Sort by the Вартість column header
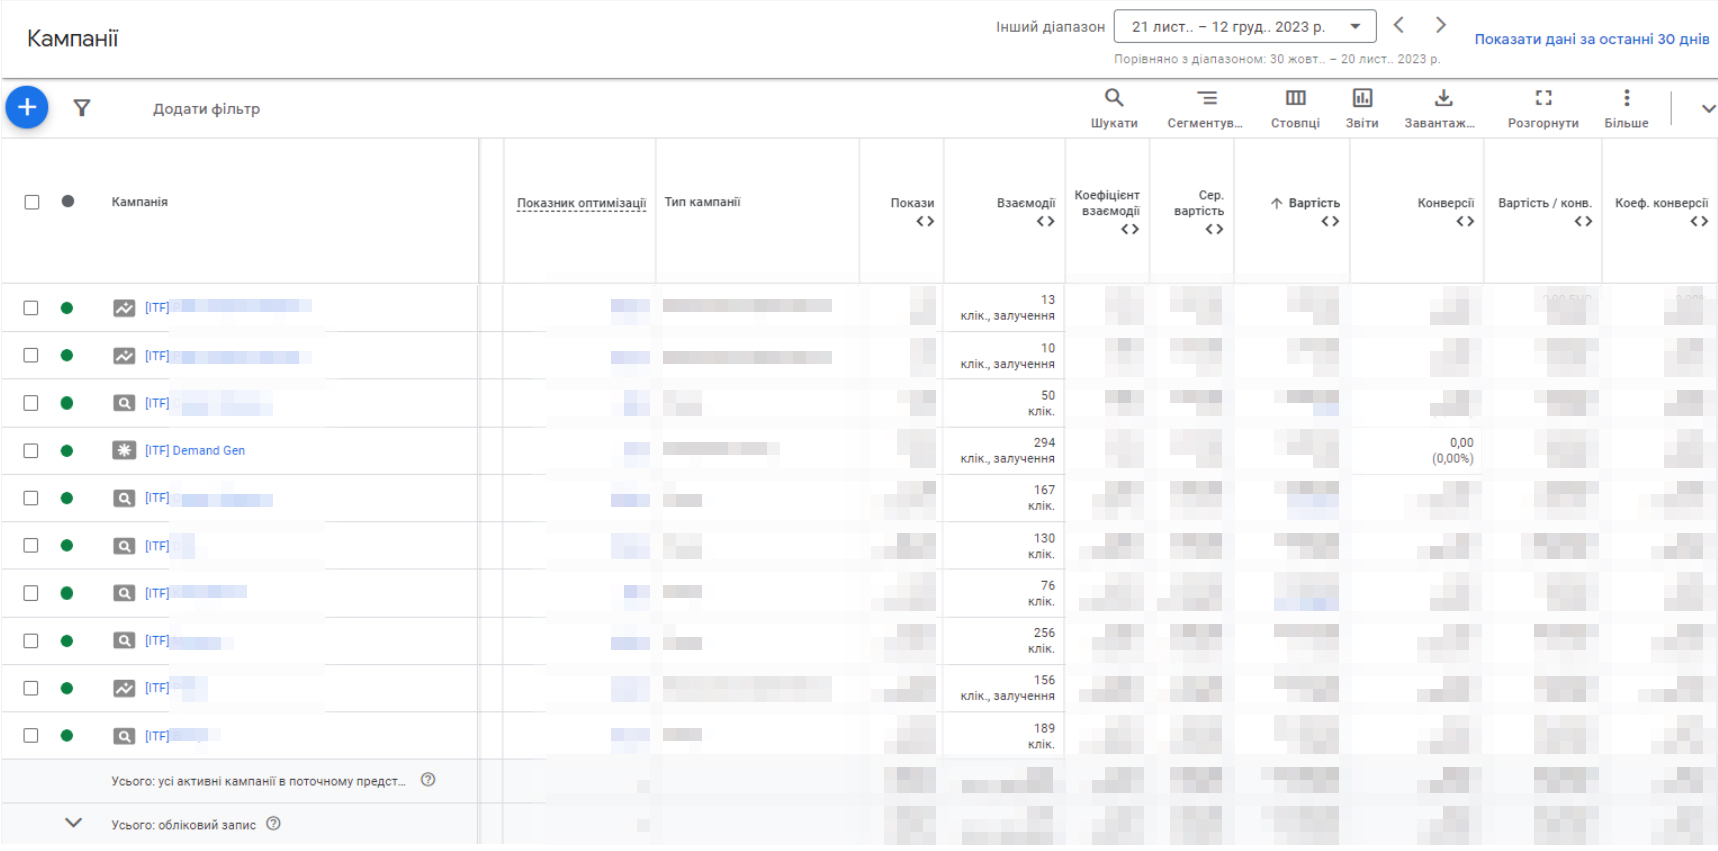The image size is (1718, 851). 1313,203
